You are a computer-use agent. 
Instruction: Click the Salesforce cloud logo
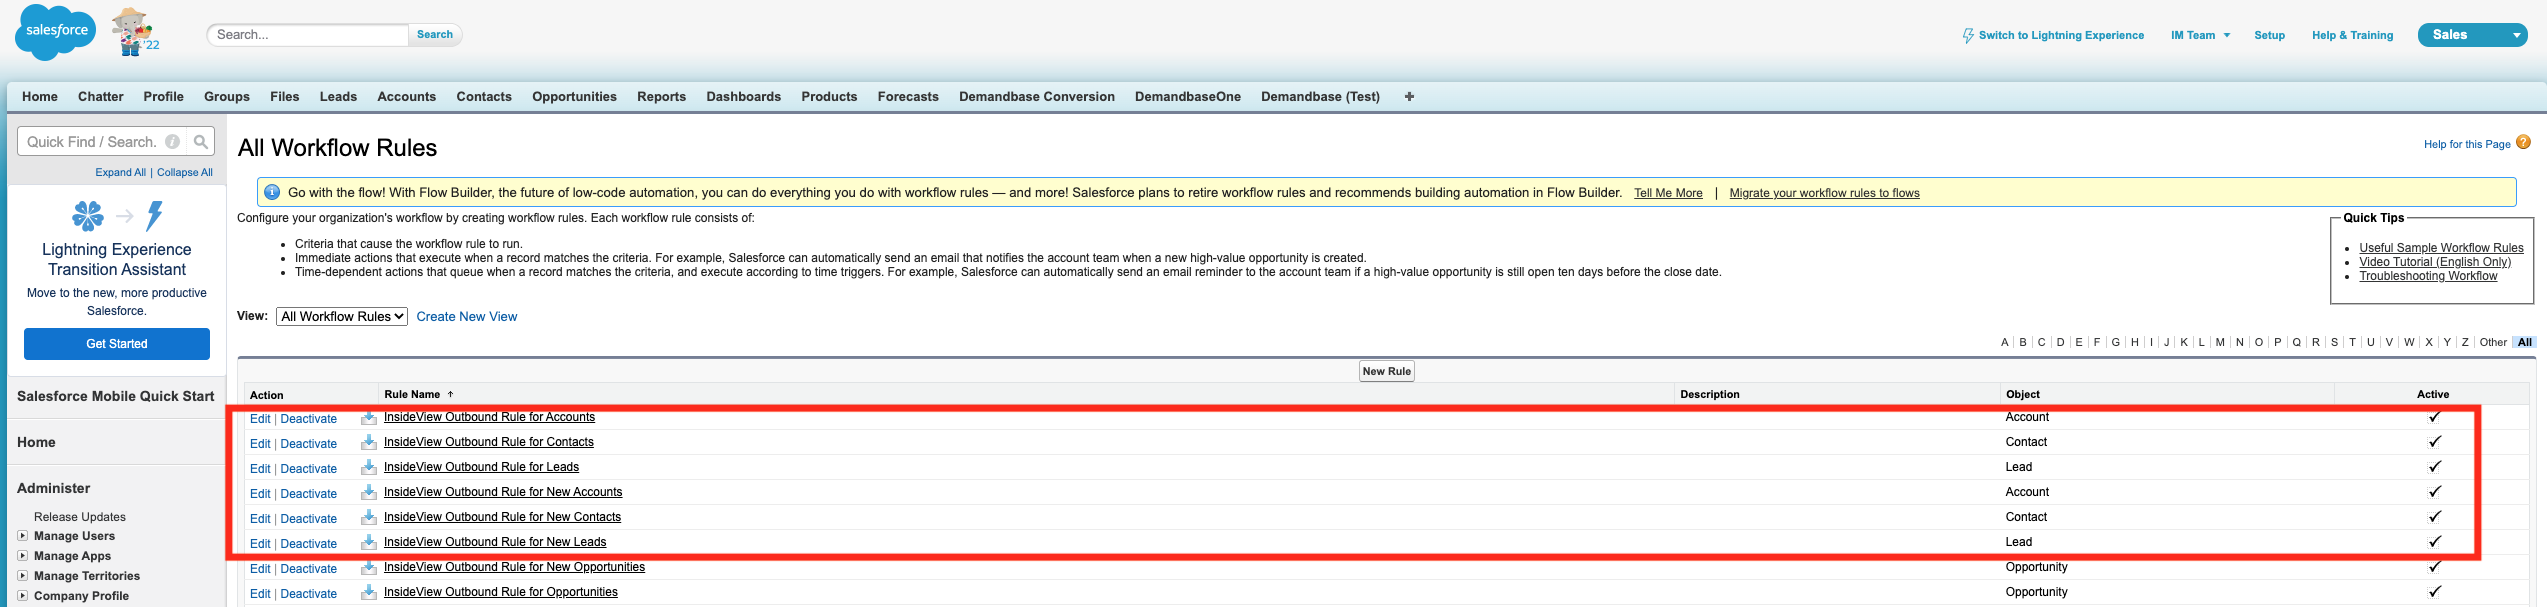point(56,32)
